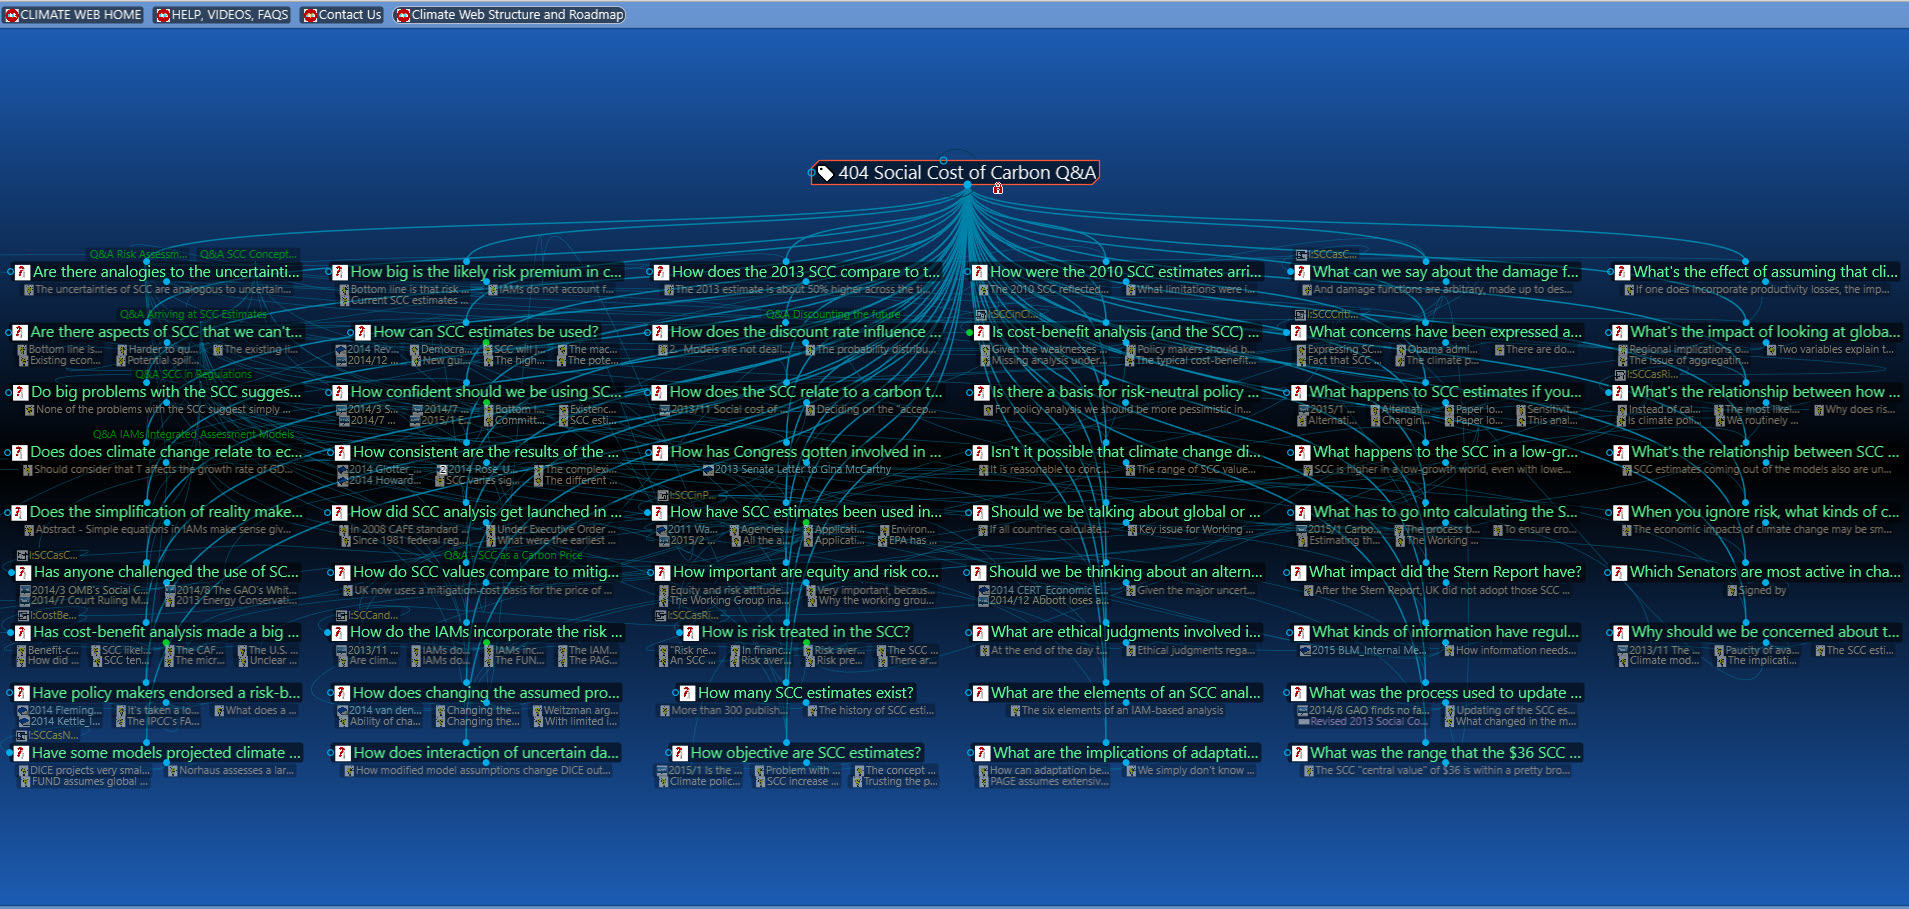
Task: Select thought 'What was the range that the $36 SCC ...'
Action: 1439,753
